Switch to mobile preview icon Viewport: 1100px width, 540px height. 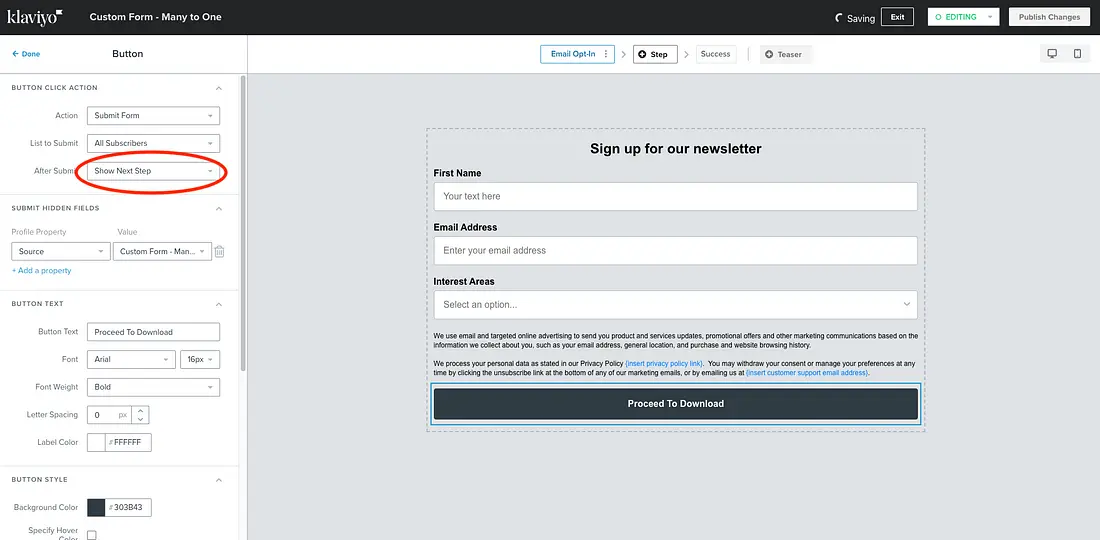[1077, 54]
